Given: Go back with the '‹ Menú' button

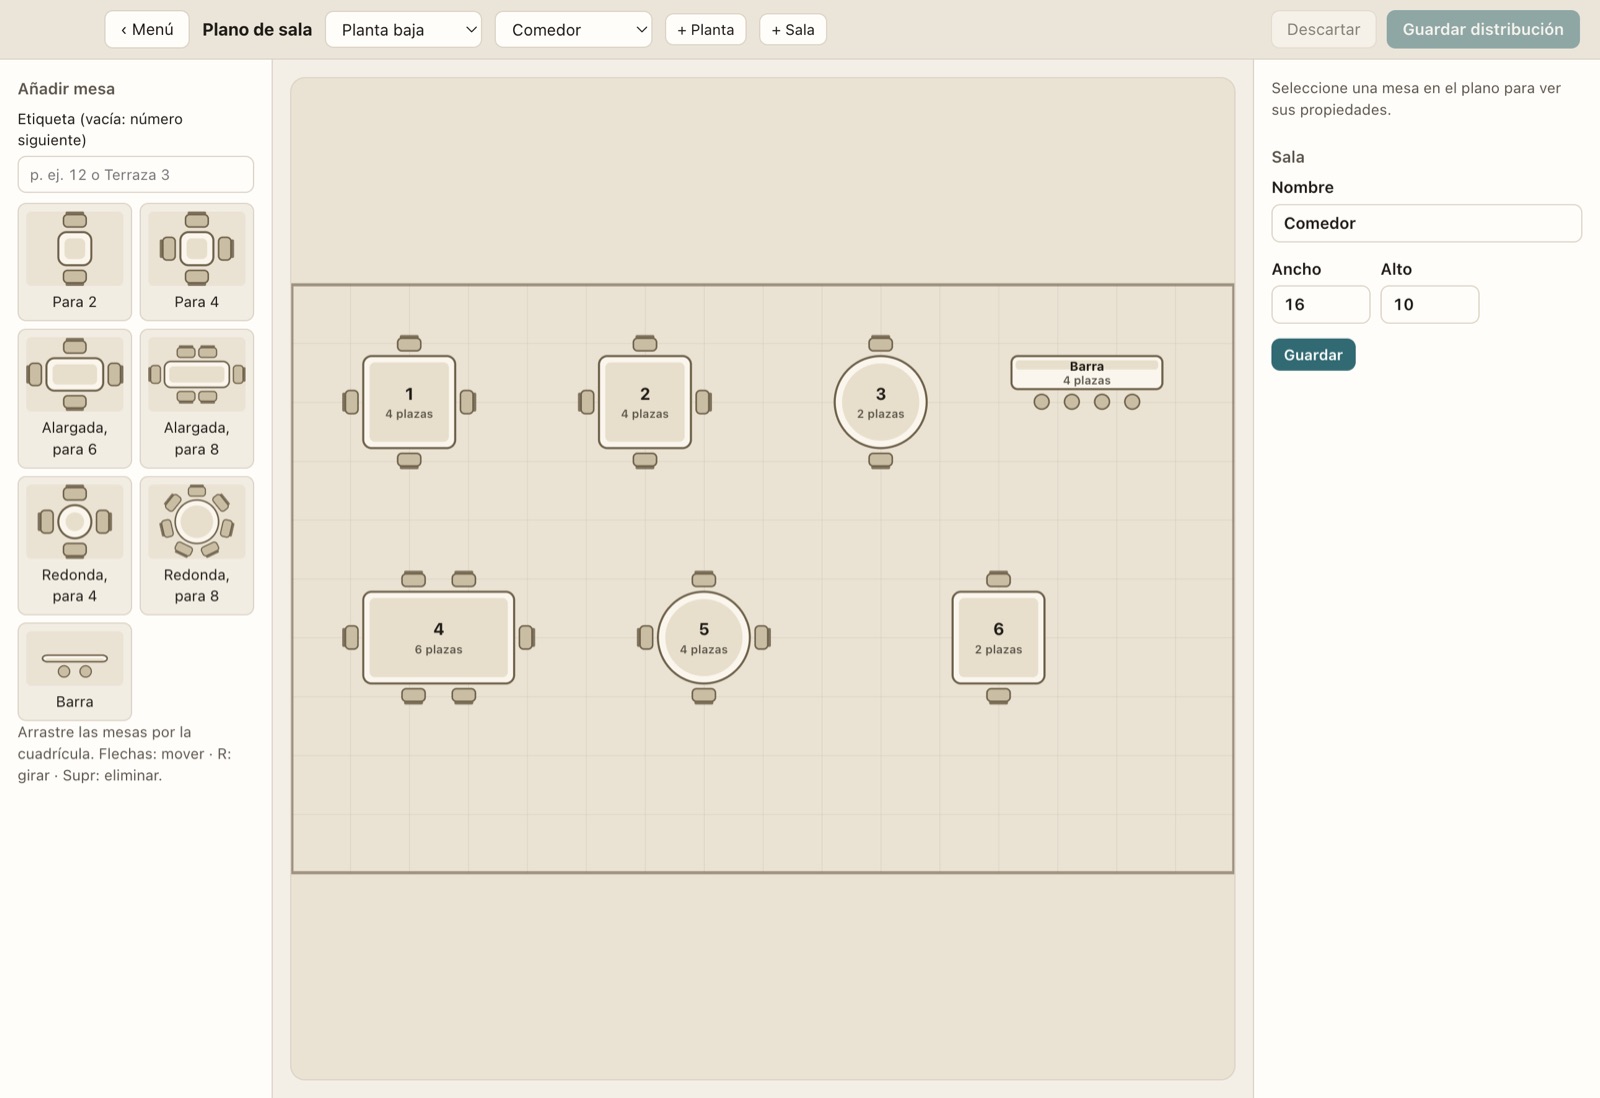Looking at the screenshot, I should (147, 30).
